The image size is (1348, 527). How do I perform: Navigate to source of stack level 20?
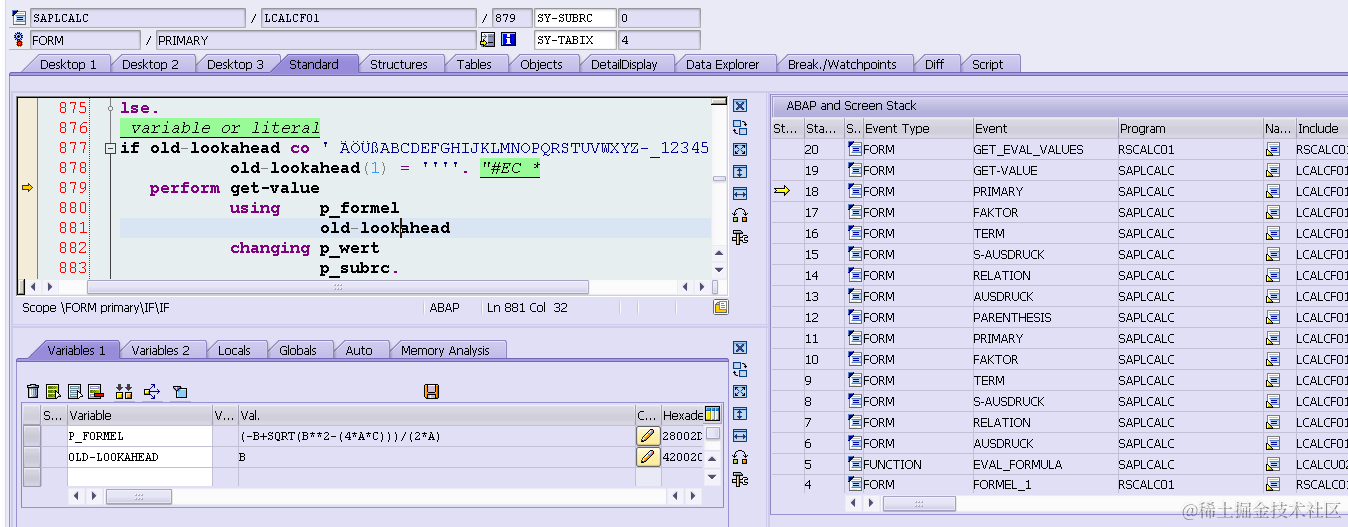coord(1274,149)
